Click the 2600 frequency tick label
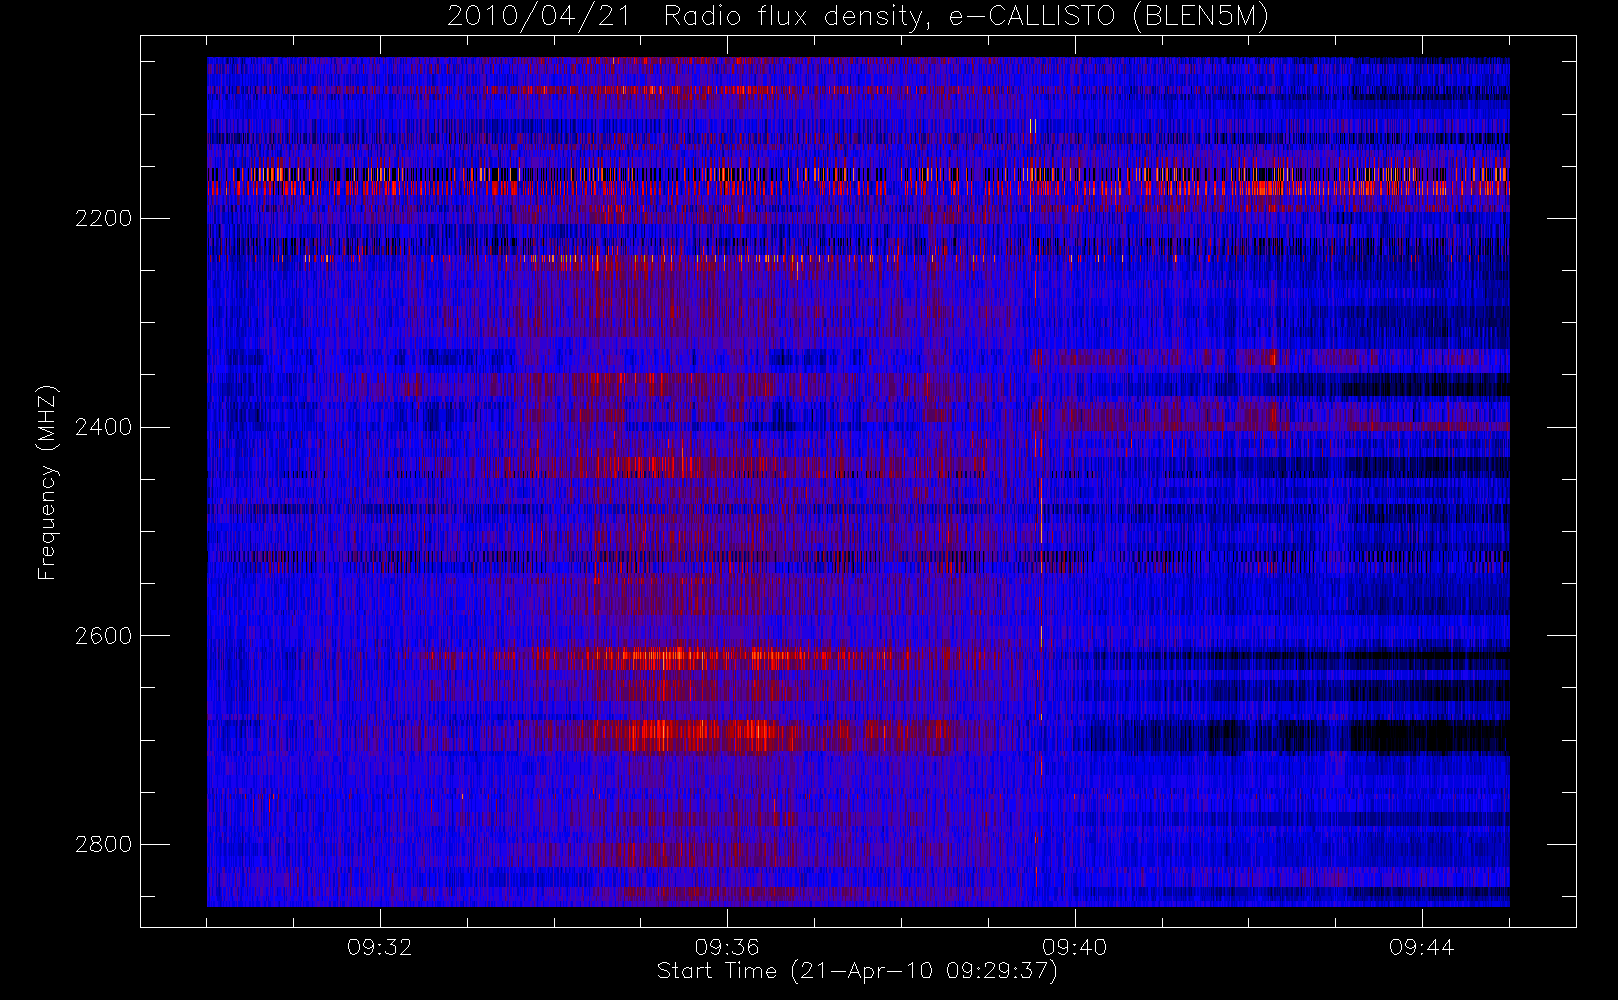 tap(103, 636)
